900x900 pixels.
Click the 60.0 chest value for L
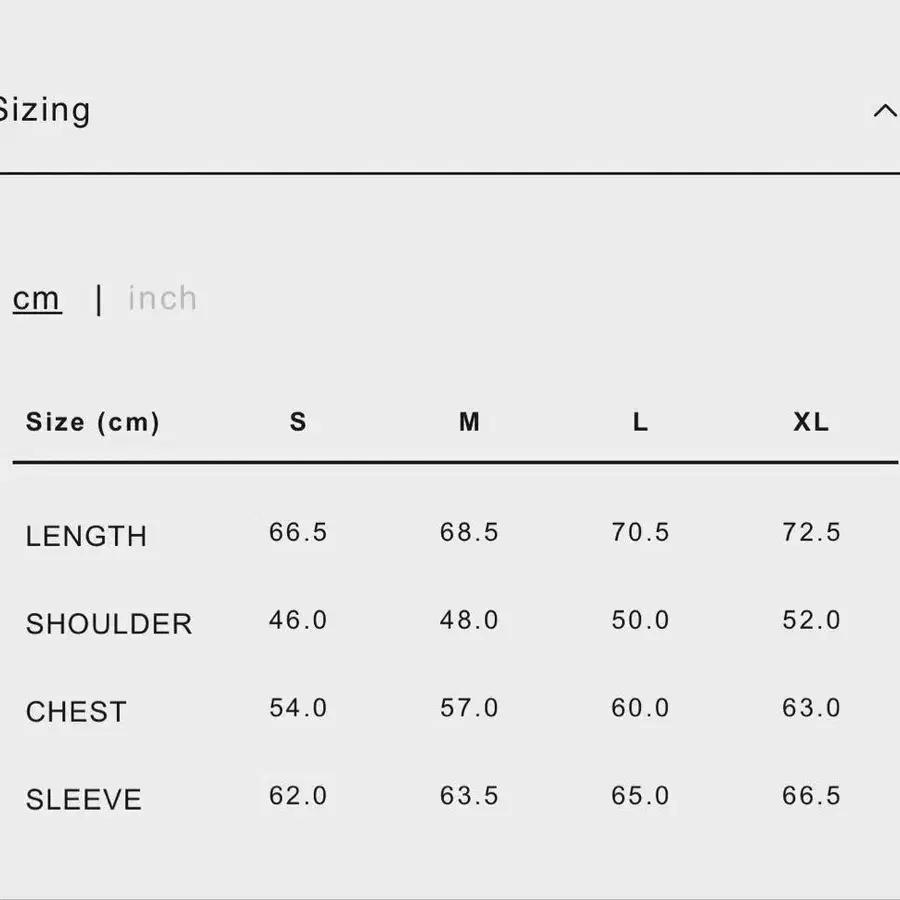(x=640, y=708)
